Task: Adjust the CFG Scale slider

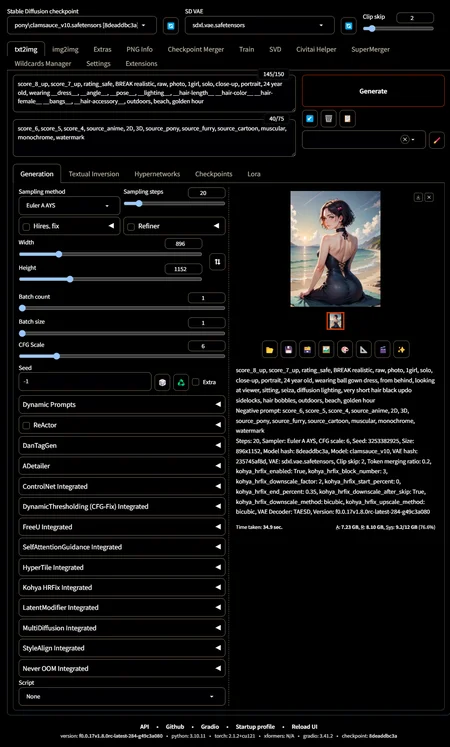Action: click(122, 356)
